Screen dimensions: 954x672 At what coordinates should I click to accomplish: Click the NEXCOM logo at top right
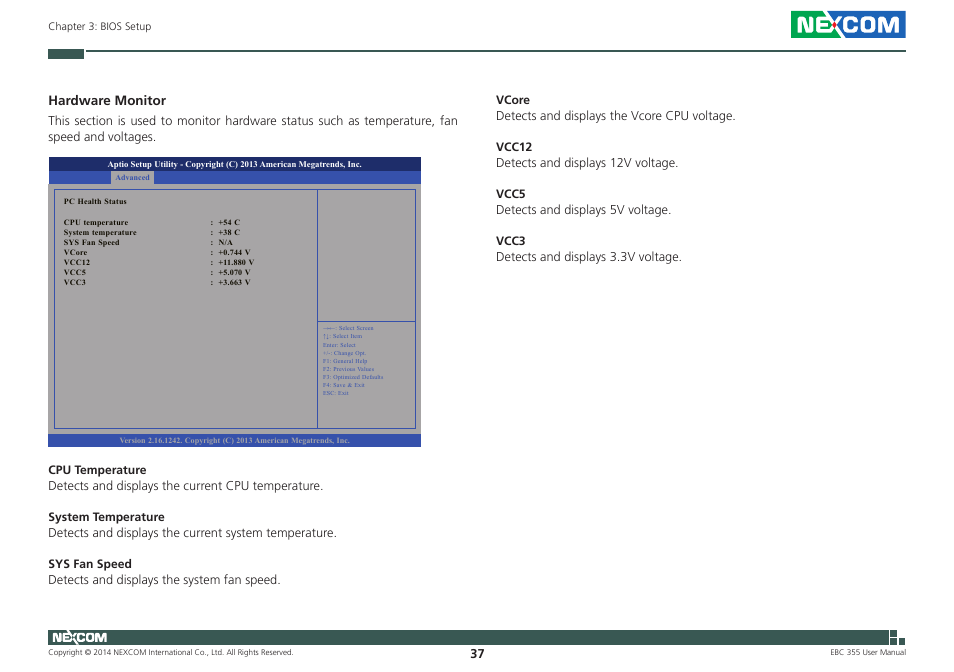[x=848, y=24]
